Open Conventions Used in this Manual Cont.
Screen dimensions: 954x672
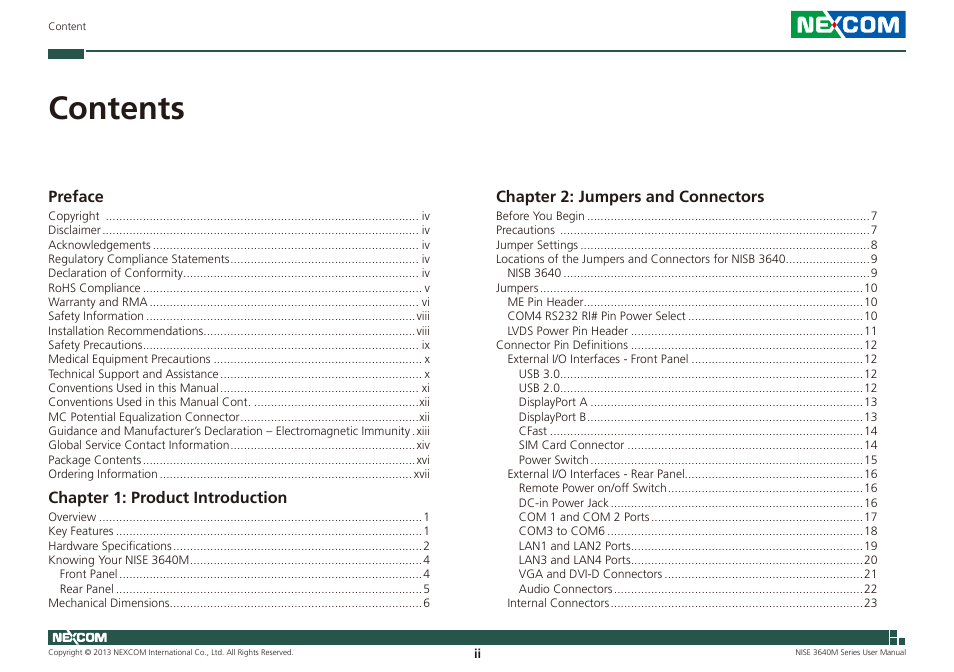tap(239, 402)
